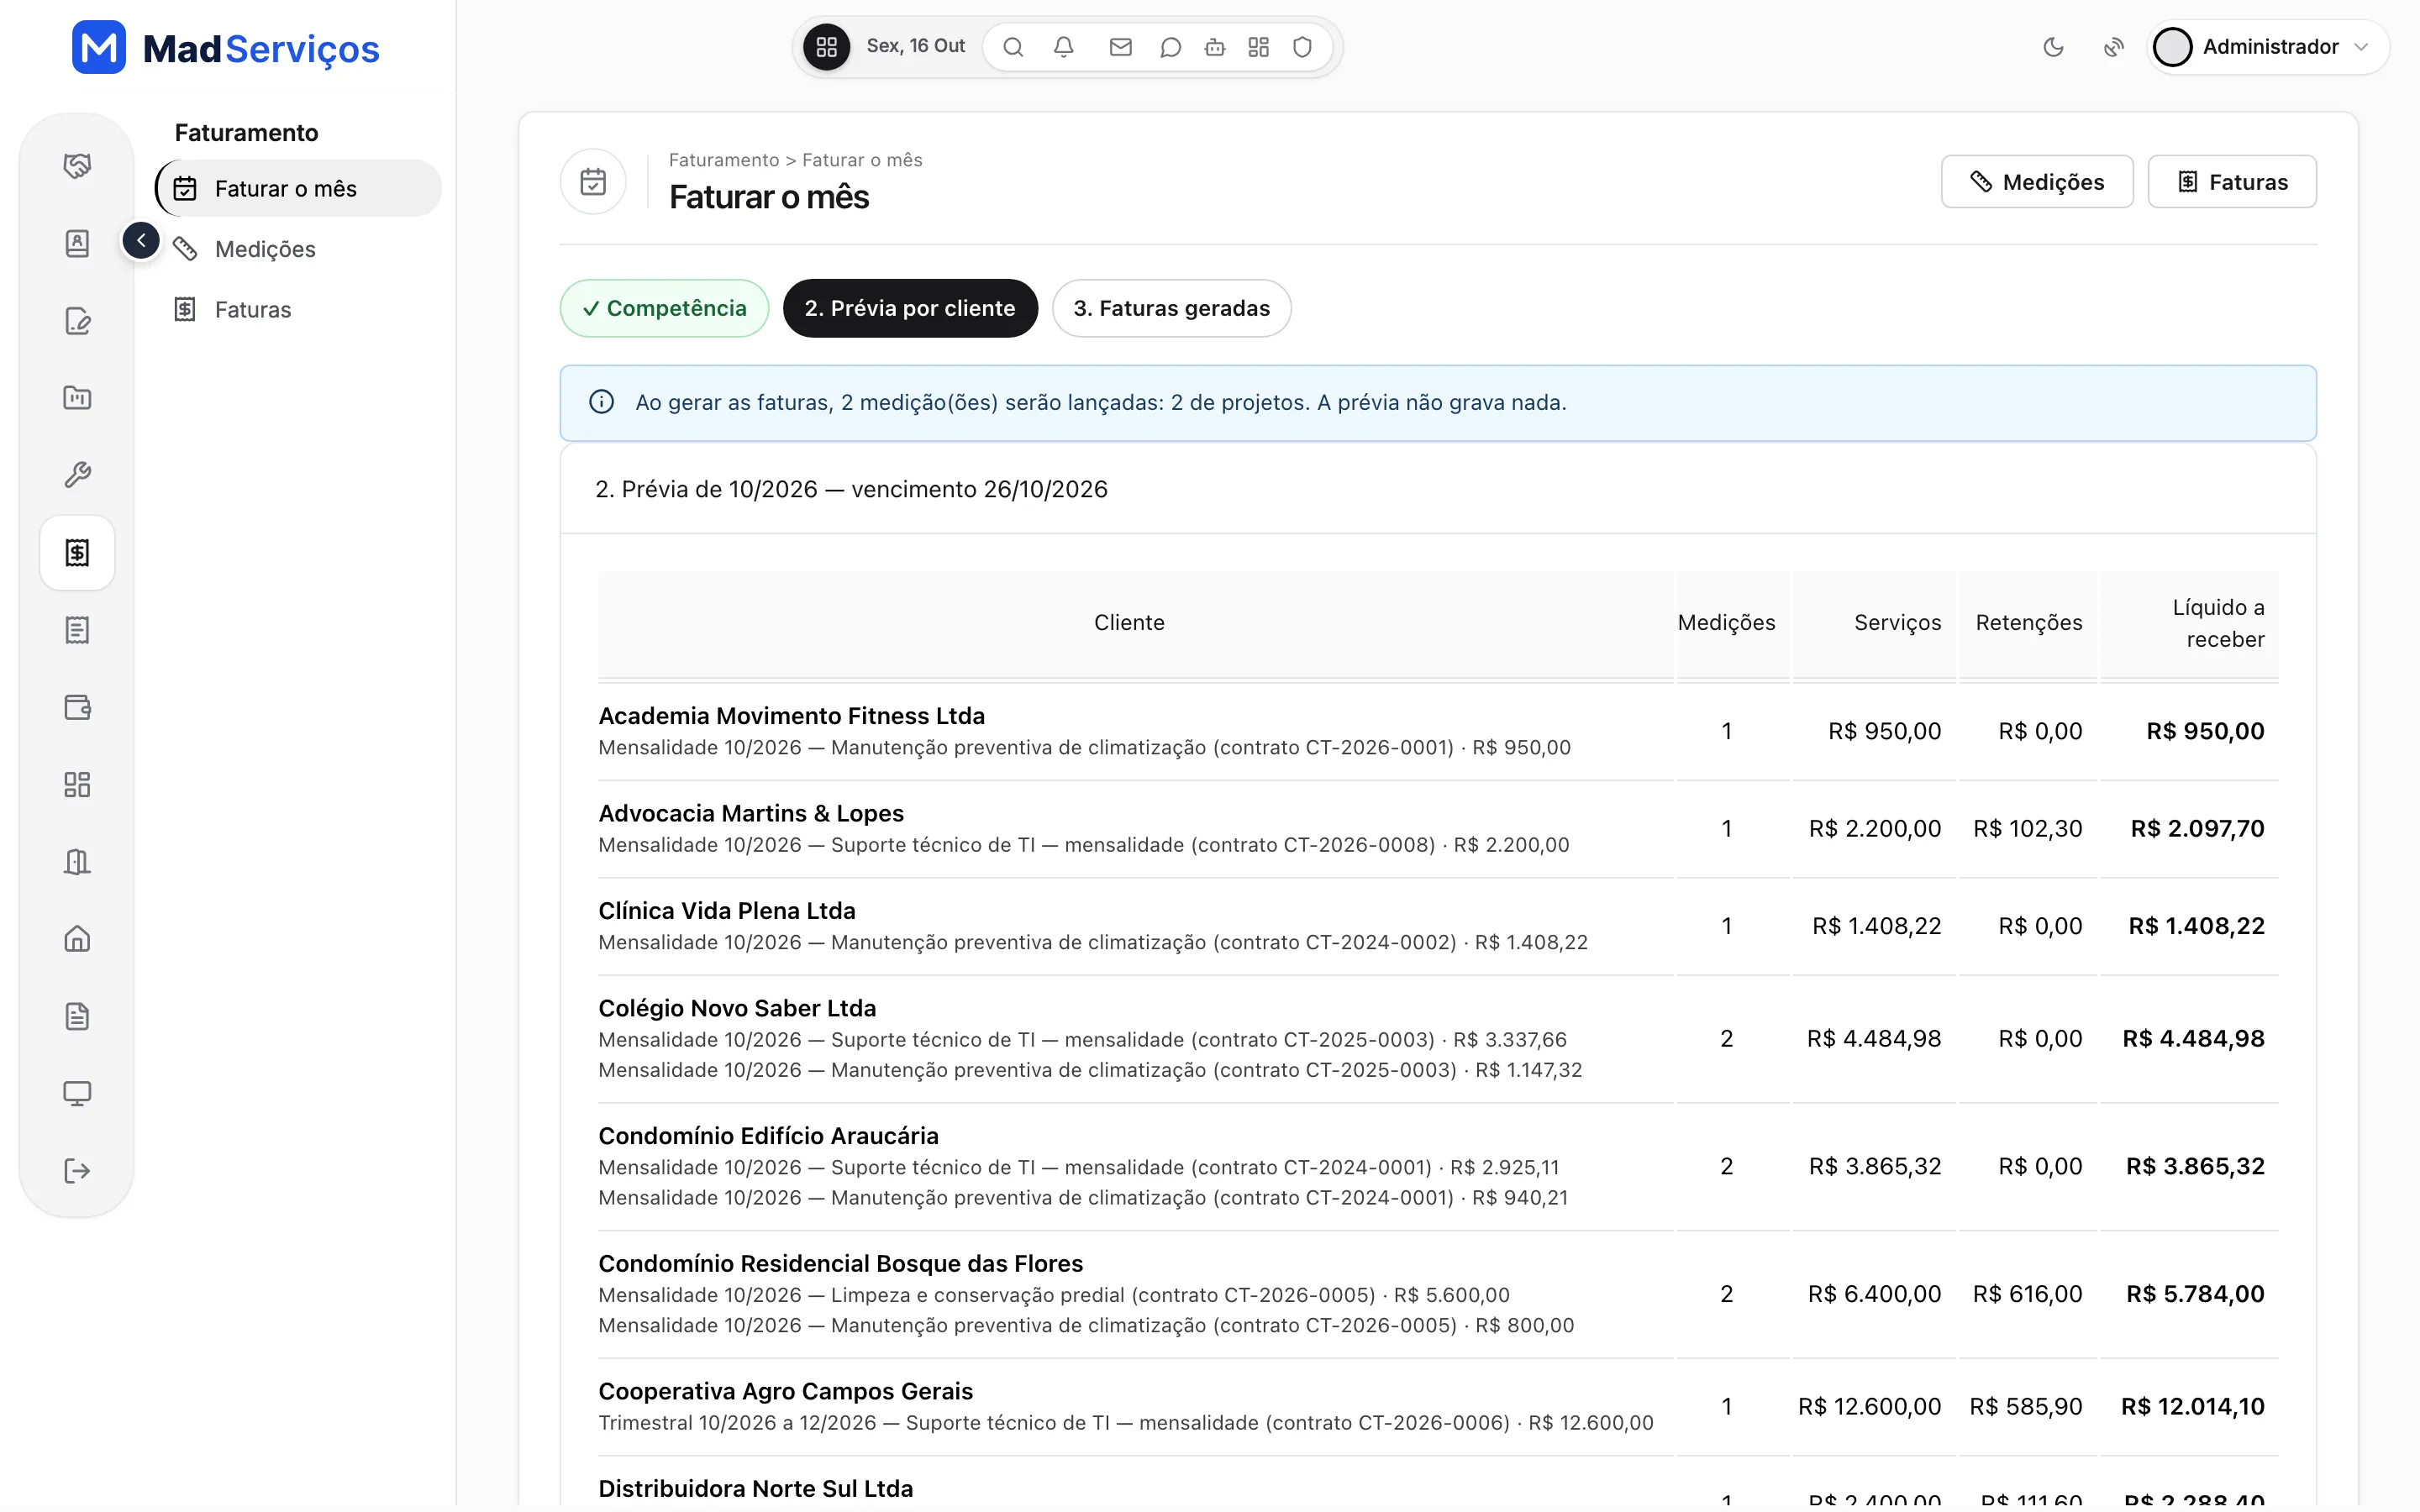The width and height of the screenshot is (2420, 1512).
Task: Open the monitor icon in the sidebar
Action: click(77, 1093)
